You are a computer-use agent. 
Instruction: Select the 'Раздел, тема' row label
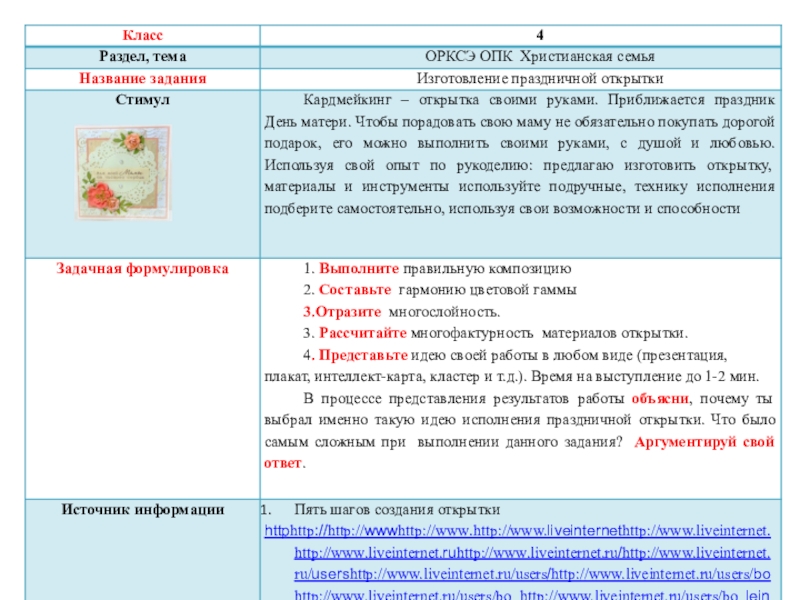142,58
